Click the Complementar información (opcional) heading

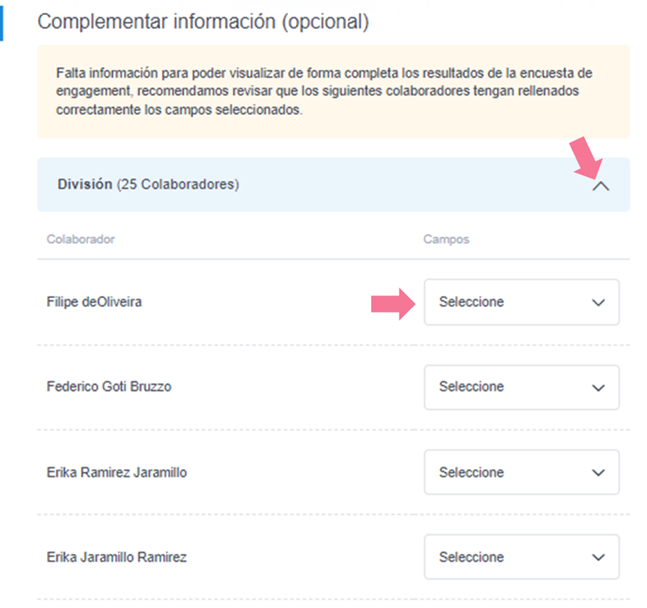click(203, 21)
